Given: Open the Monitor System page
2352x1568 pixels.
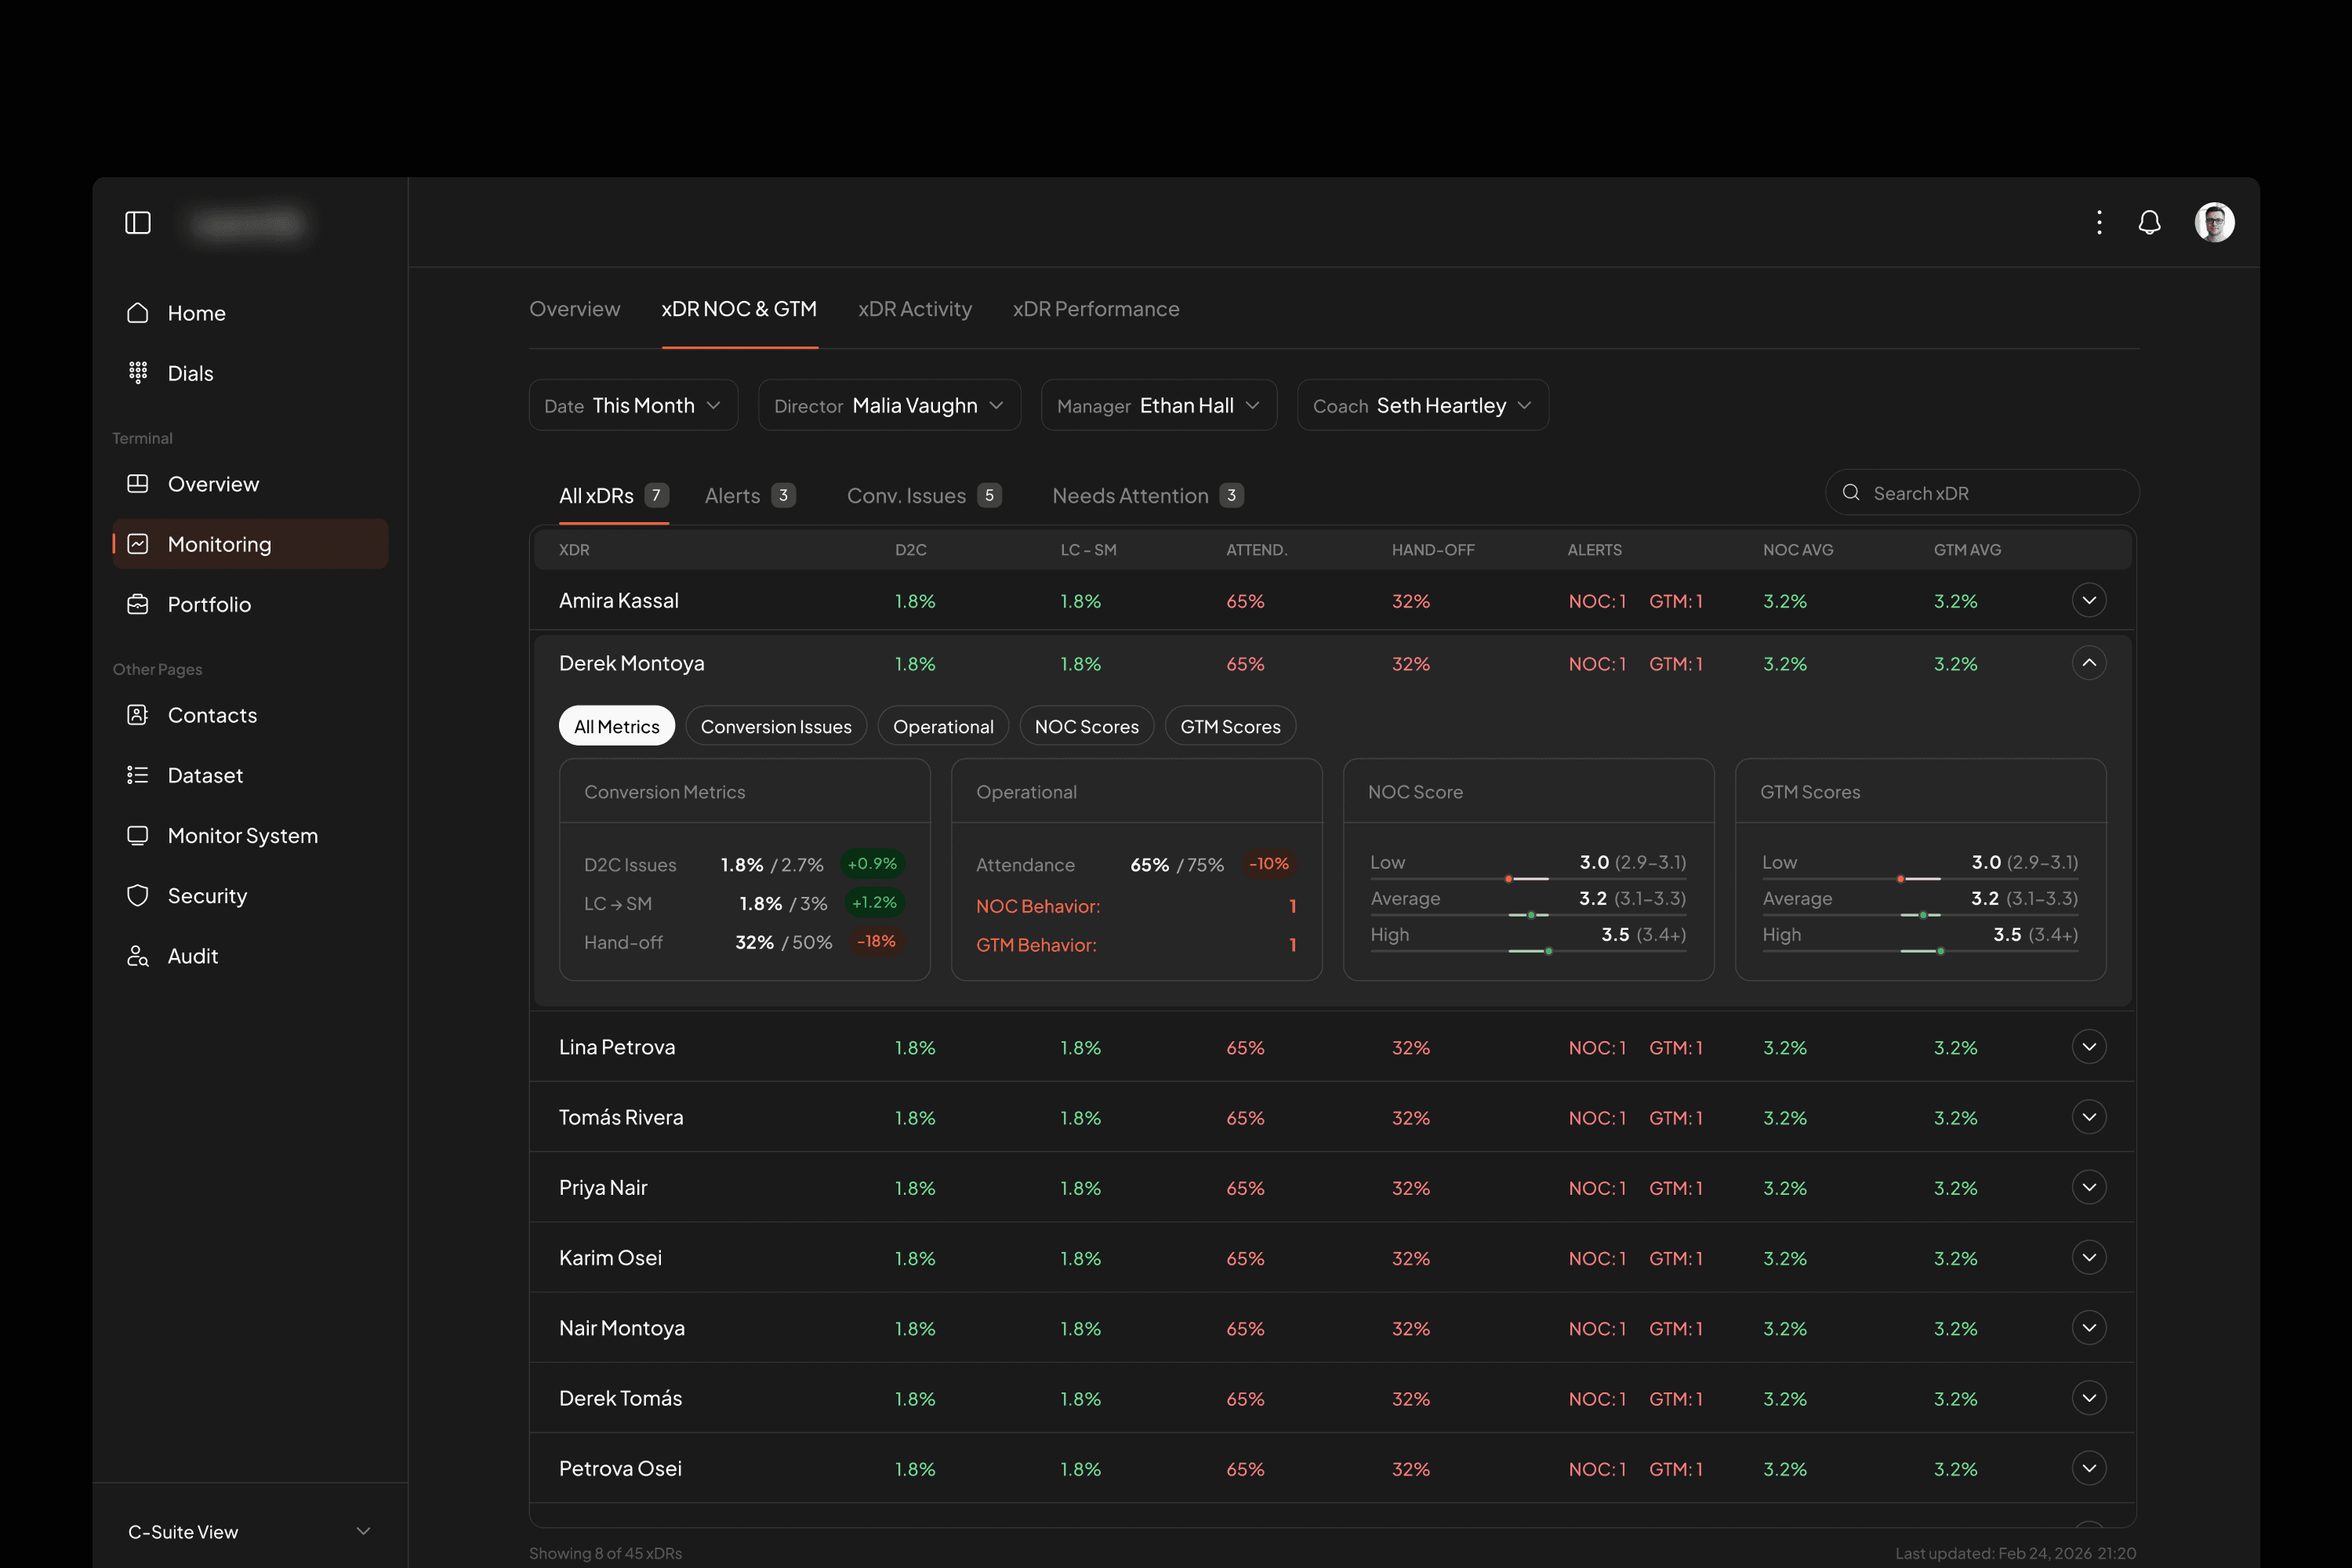Looking at the screenshot, I should click(x=242, y=835).
